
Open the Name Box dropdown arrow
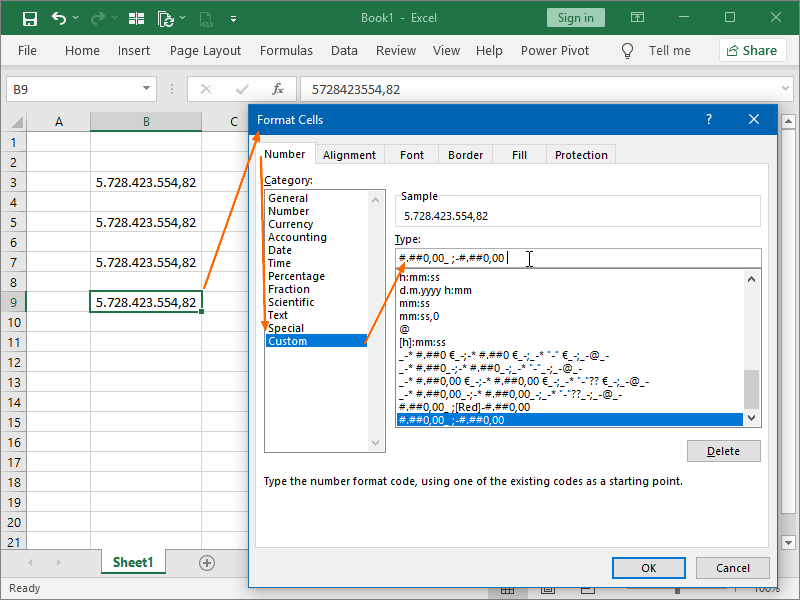click(146, 88)
